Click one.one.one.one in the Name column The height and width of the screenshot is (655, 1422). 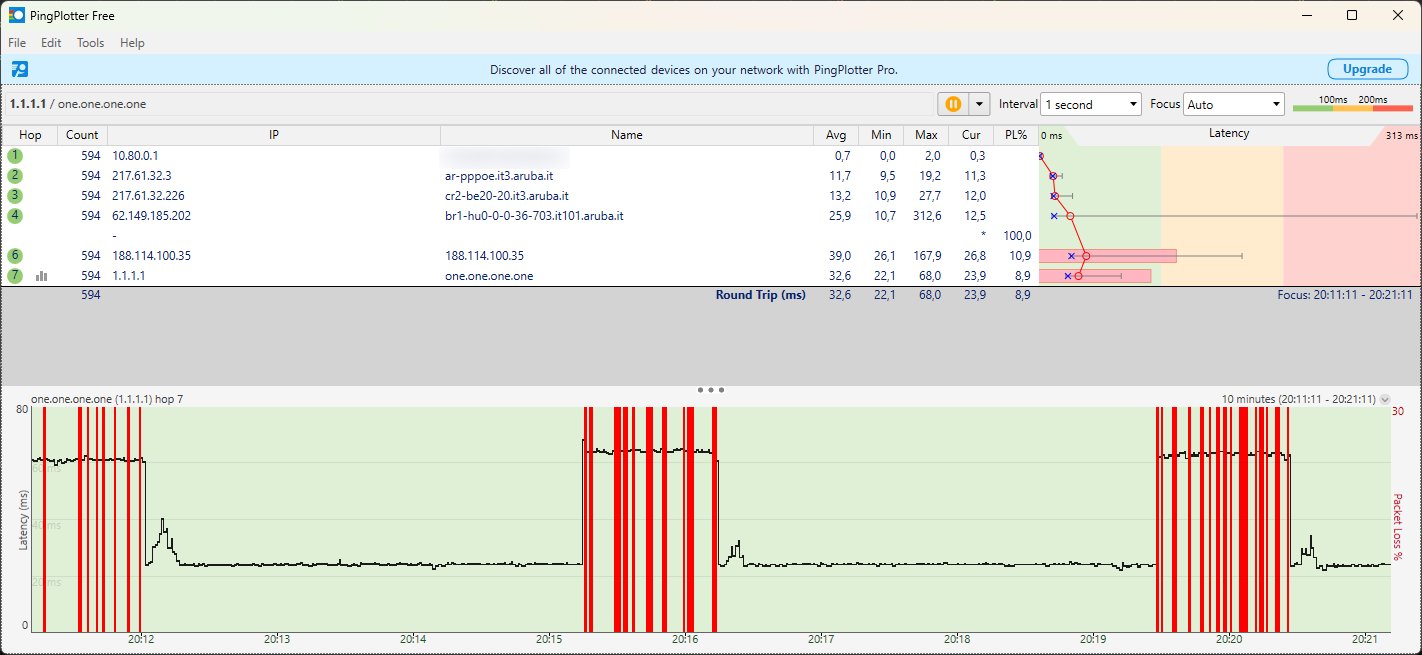pyautogui.click(x=489, y=276)
